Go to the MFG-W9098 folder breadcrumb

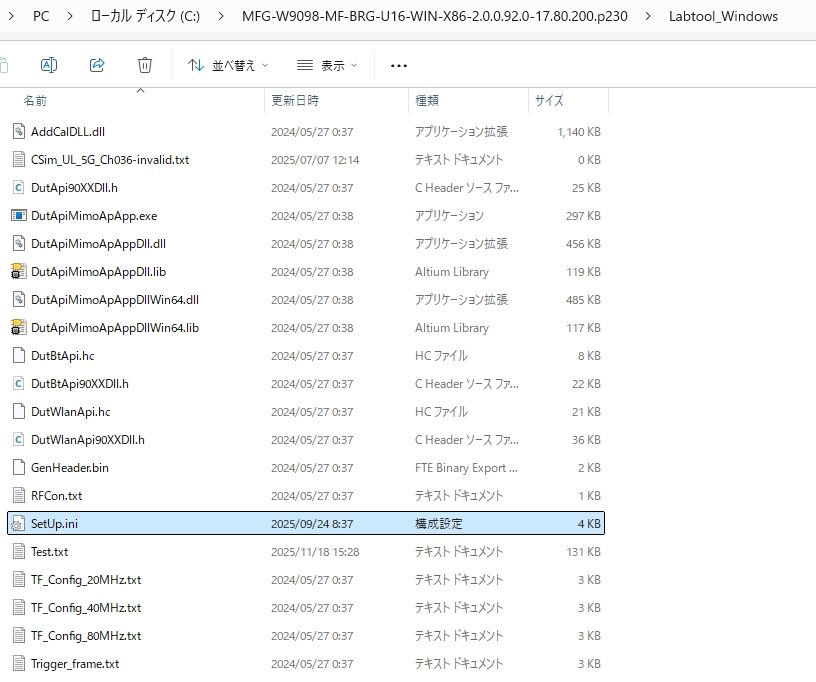coord(435,17)
